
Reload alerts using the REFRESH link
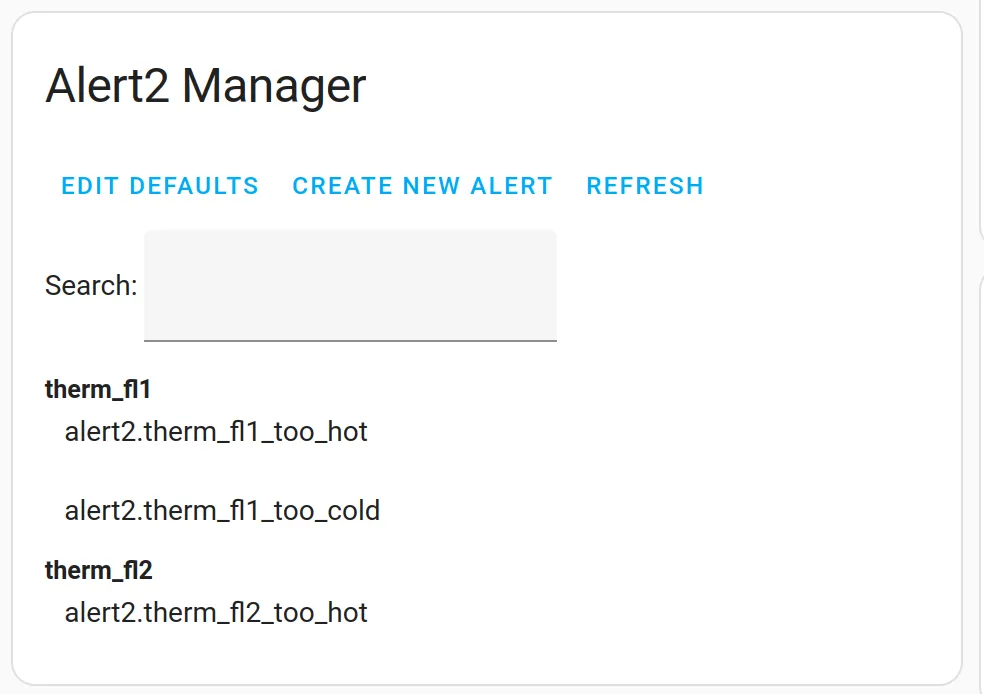[645, 186]
